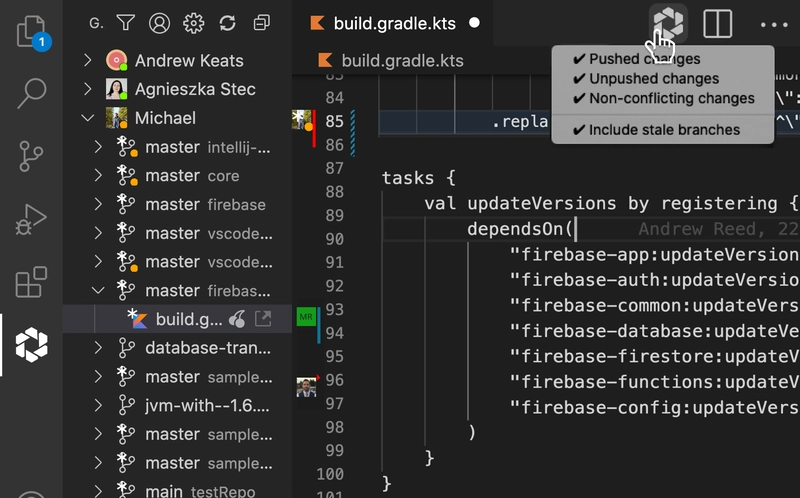This screenshot has width=800, height=498.
Task: Open the Run and Debug view
Action: 31,220
